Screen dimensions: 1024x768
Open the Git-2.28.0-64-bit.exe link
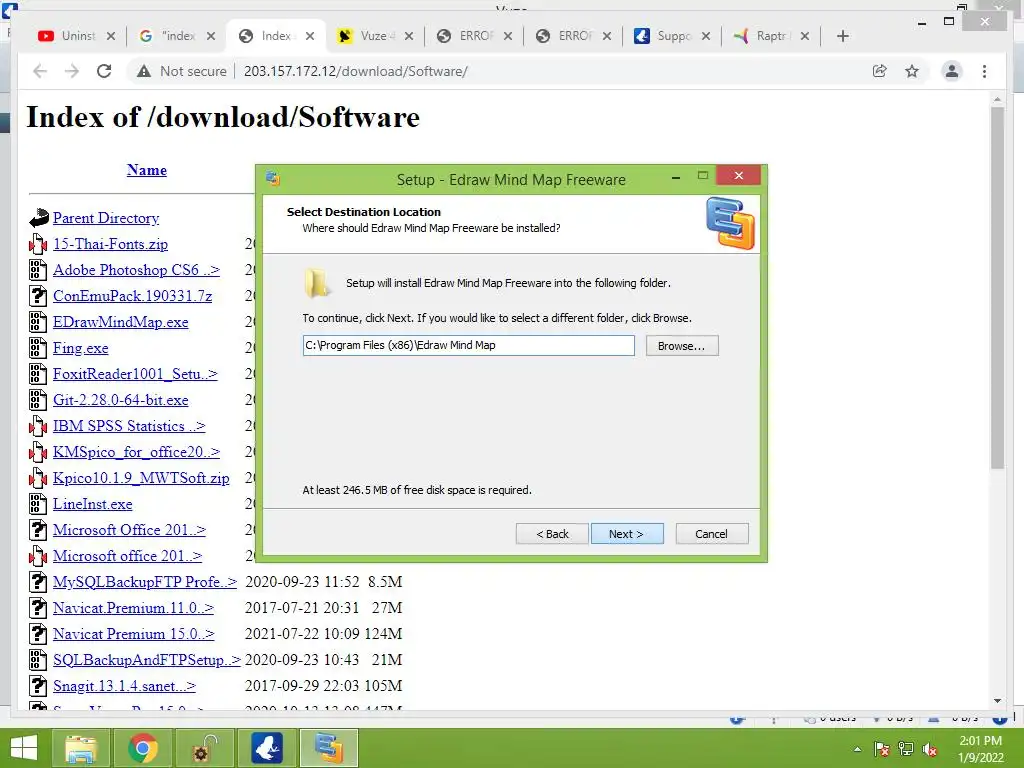(x=121, y=400)
